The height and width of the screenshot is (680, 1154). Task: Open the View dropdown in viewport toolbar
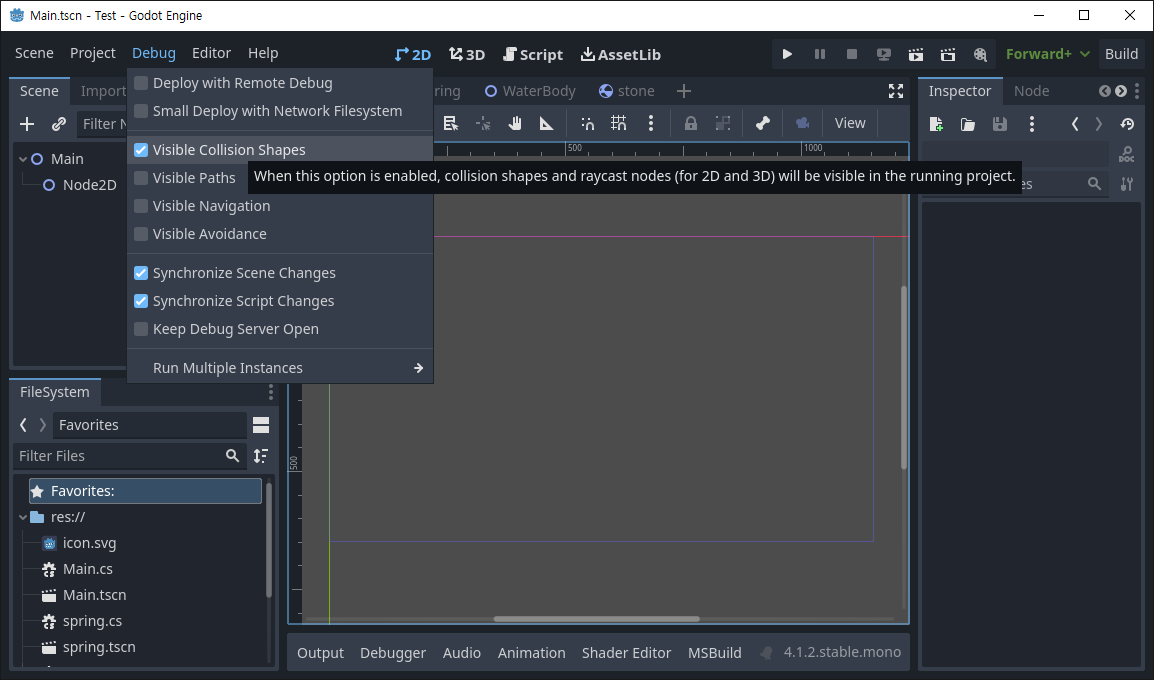point(850,123)
